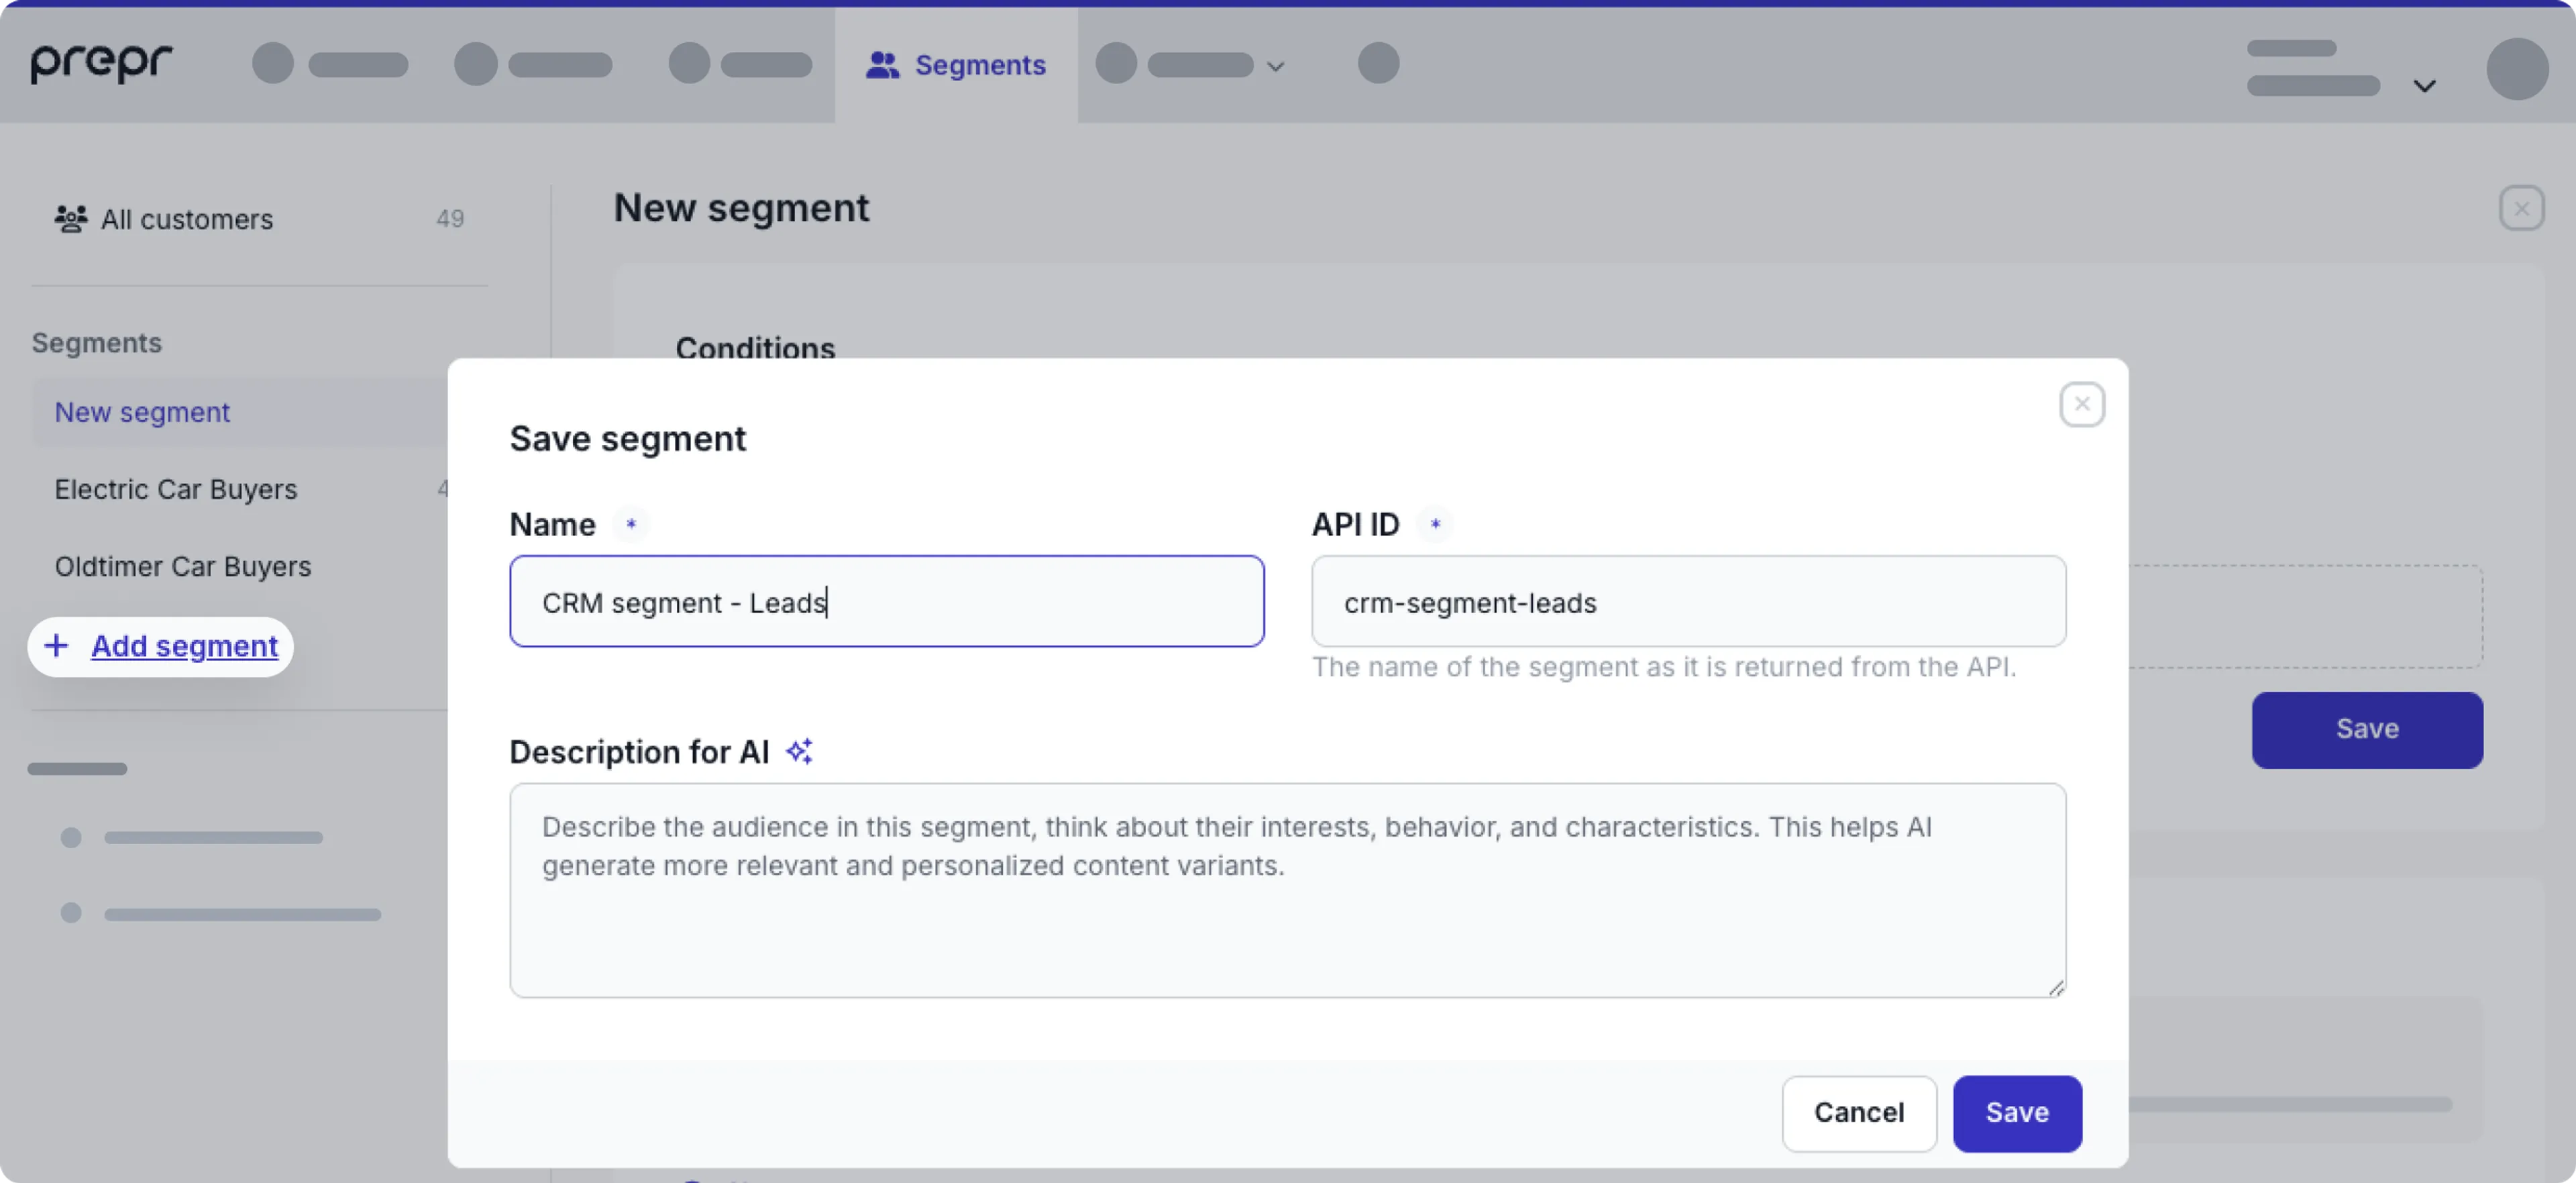Select Oldtimer Car Buyers in the segments list
The height and width of the screenshot is (1183, 2576).
183,566
